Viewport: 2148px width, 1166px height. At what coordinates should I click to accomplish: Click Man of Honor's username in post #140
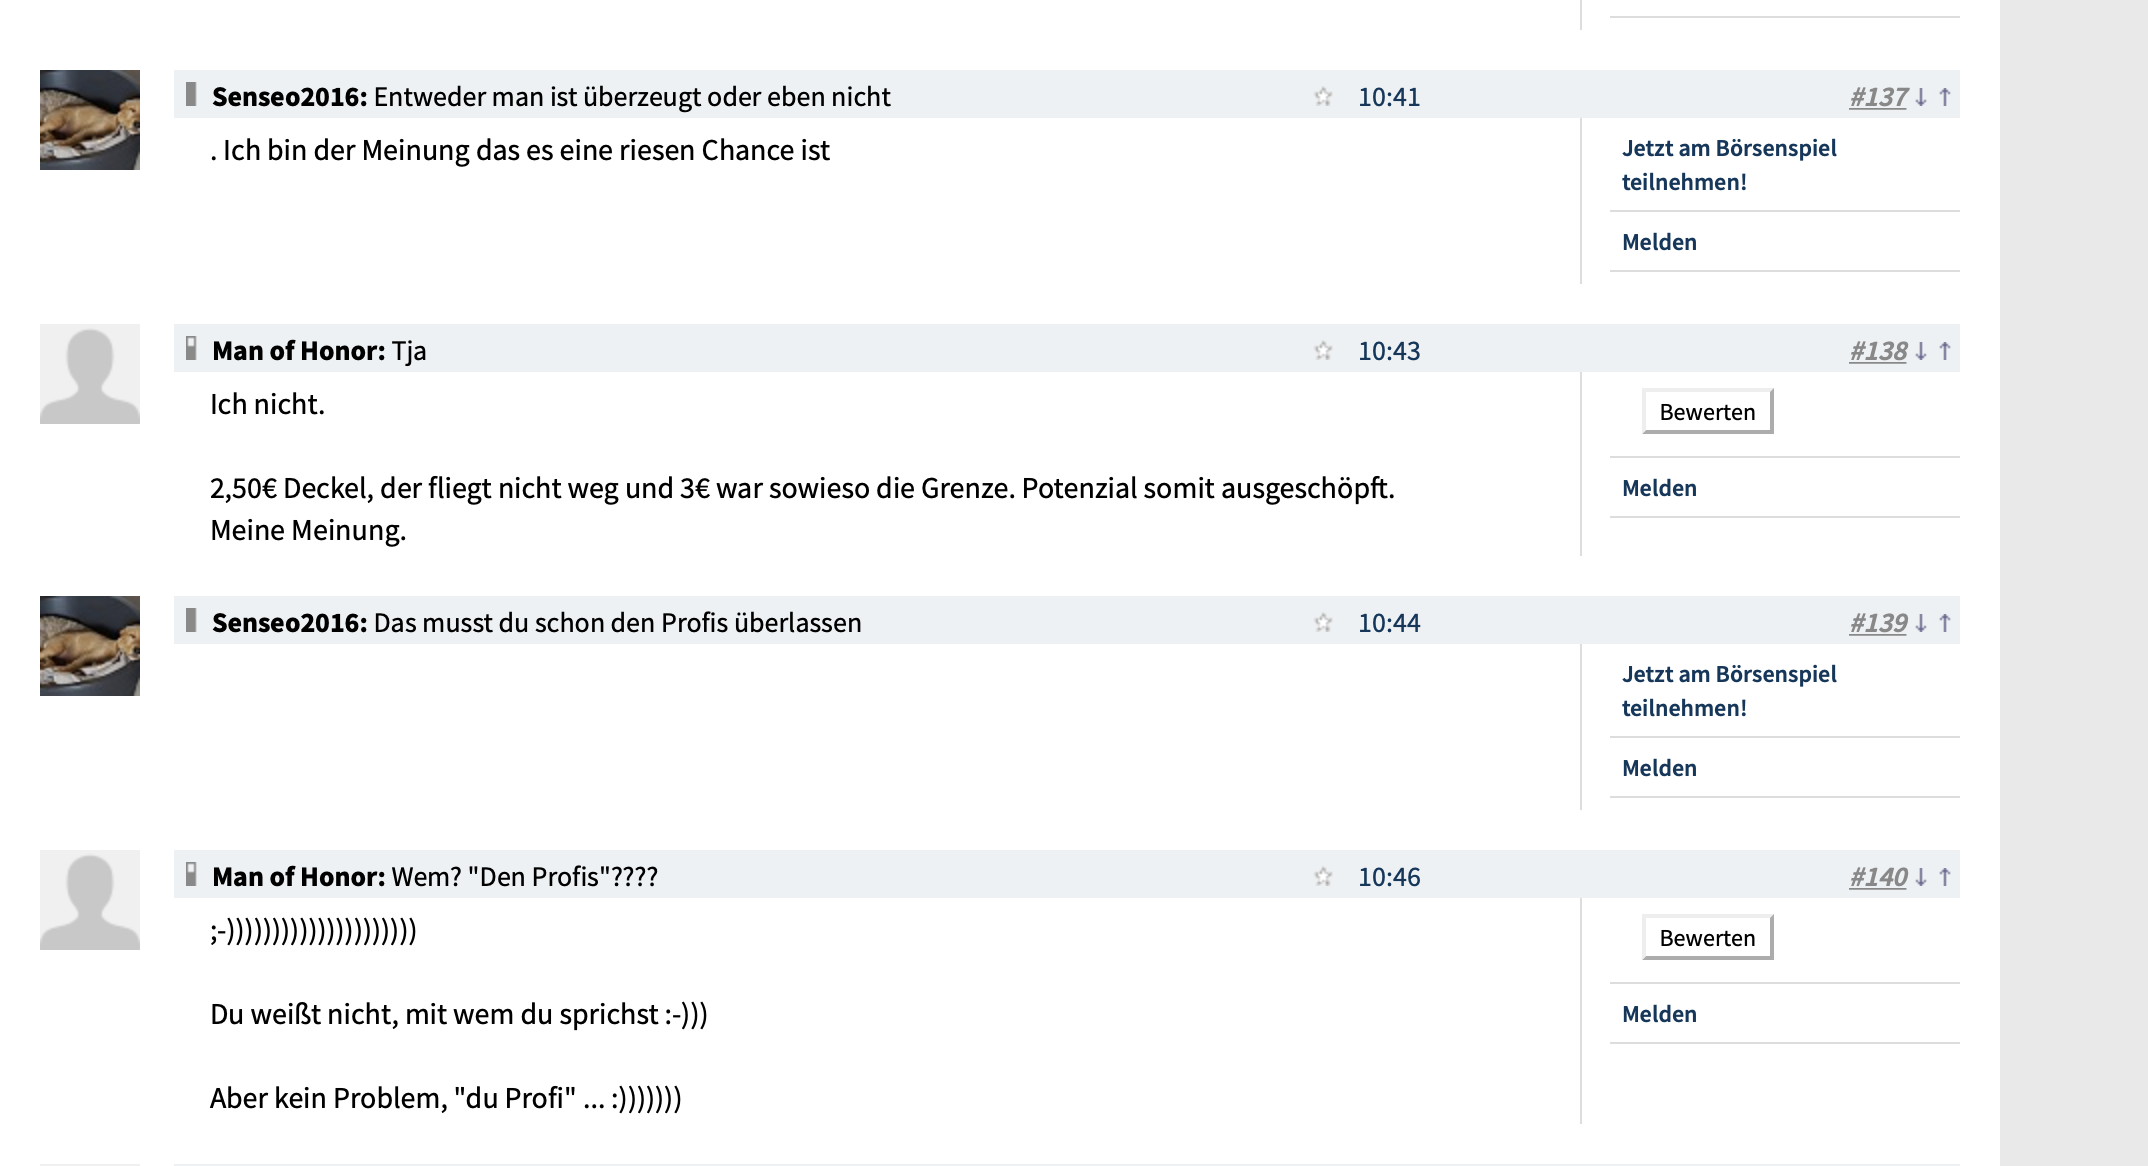(298, 877)
